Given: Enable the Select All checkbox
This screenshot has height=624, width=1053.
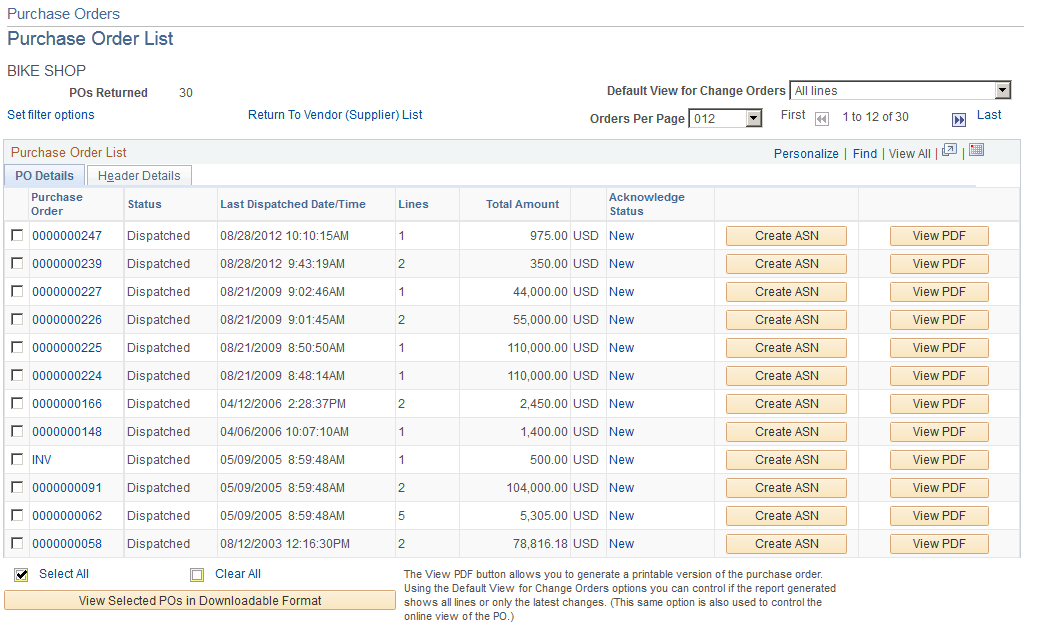Looking at the screenshot, I should click(21, 574).
